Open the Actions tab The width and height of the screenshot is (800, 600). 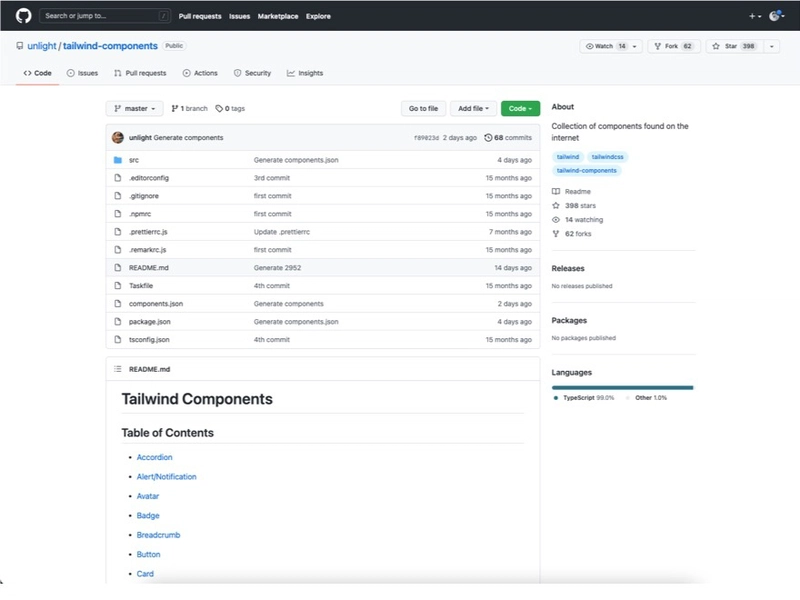[200, 73]
